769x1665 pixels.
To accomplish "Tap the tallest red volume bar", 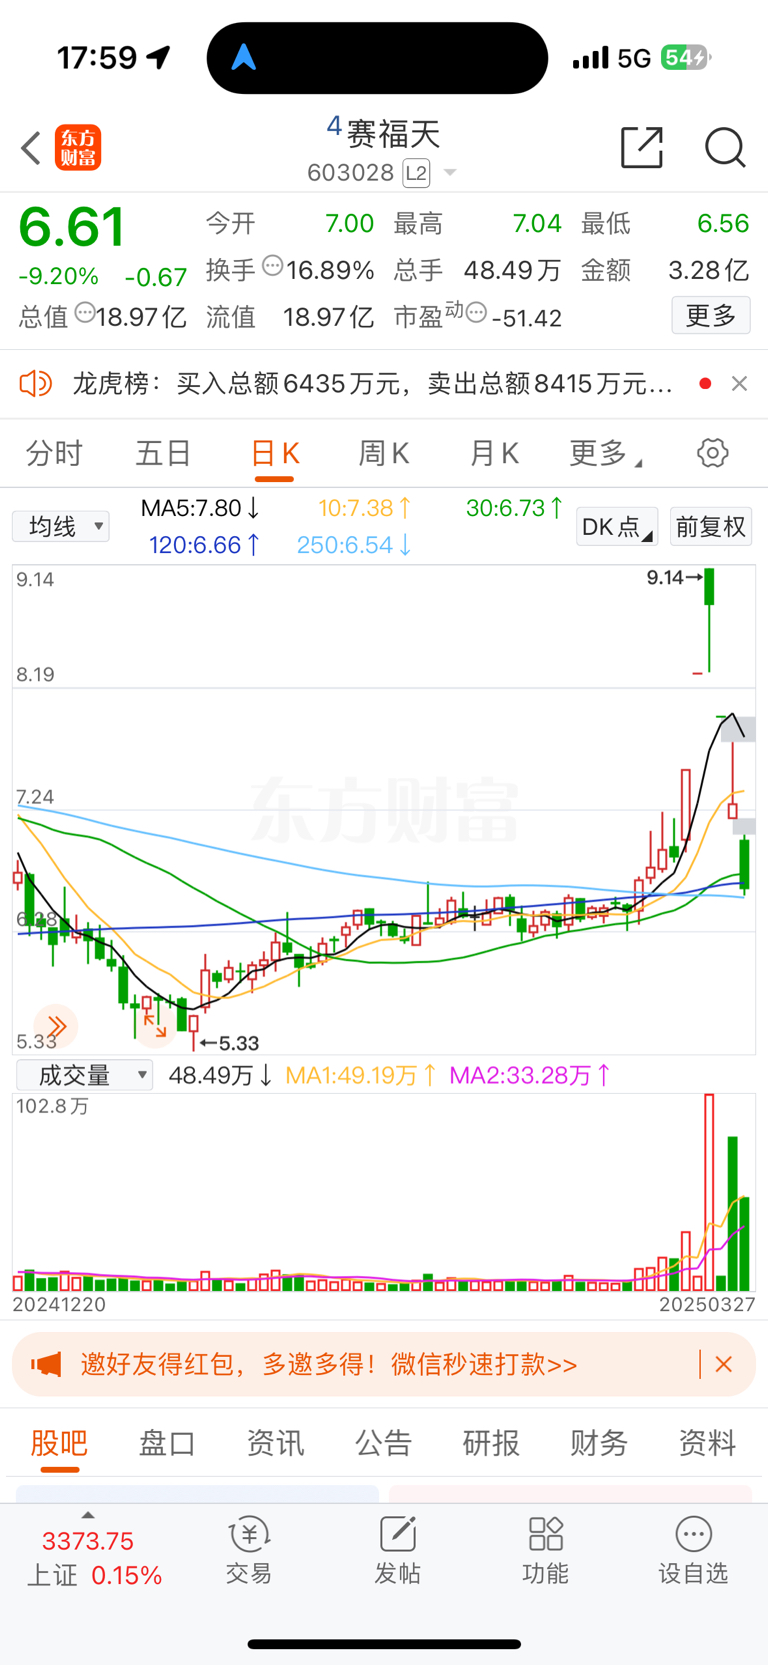I will pos(709,1193).
